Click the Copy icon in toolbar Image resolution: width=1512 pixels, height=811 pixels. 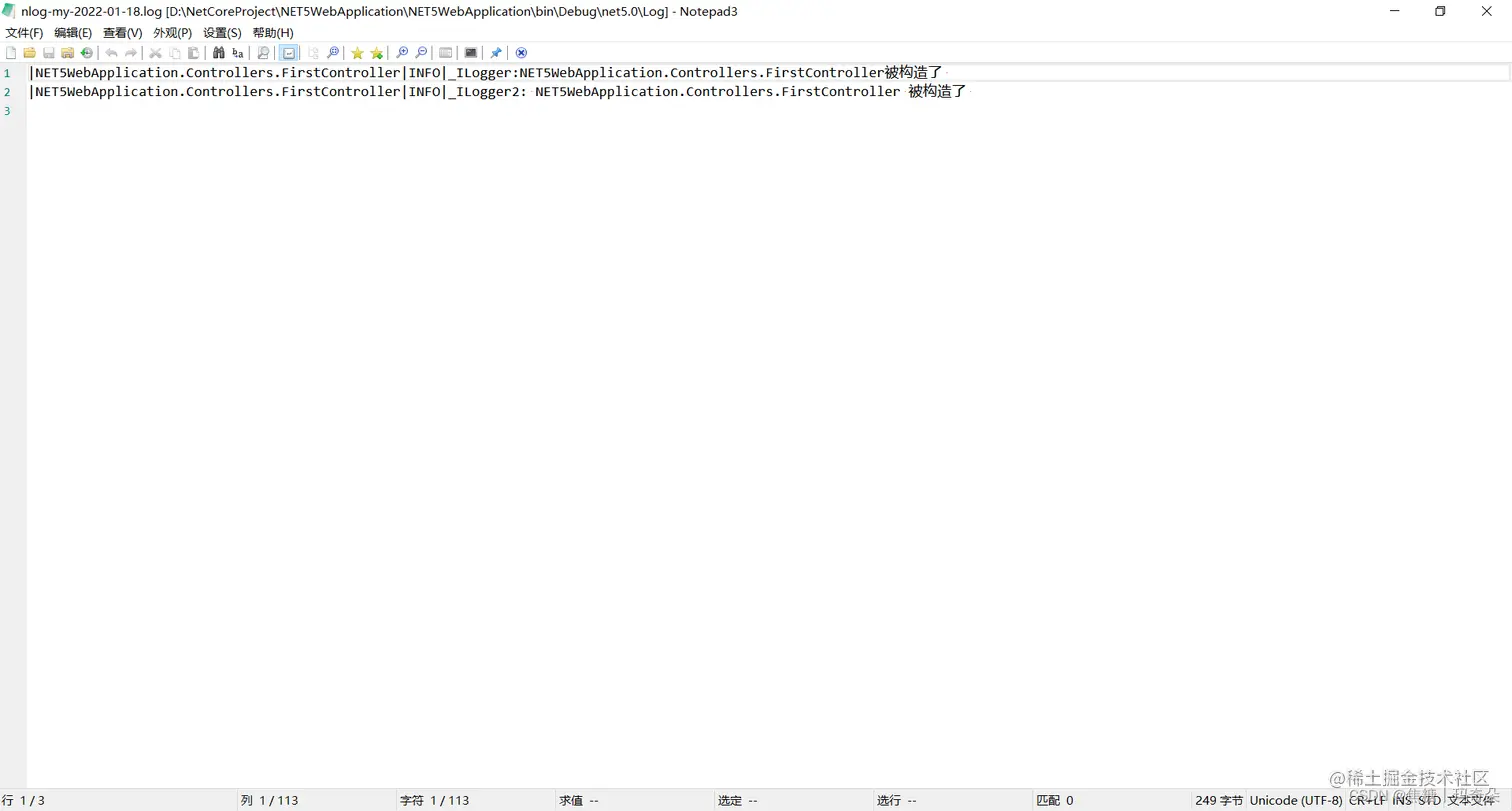click(x=174, y=53)
